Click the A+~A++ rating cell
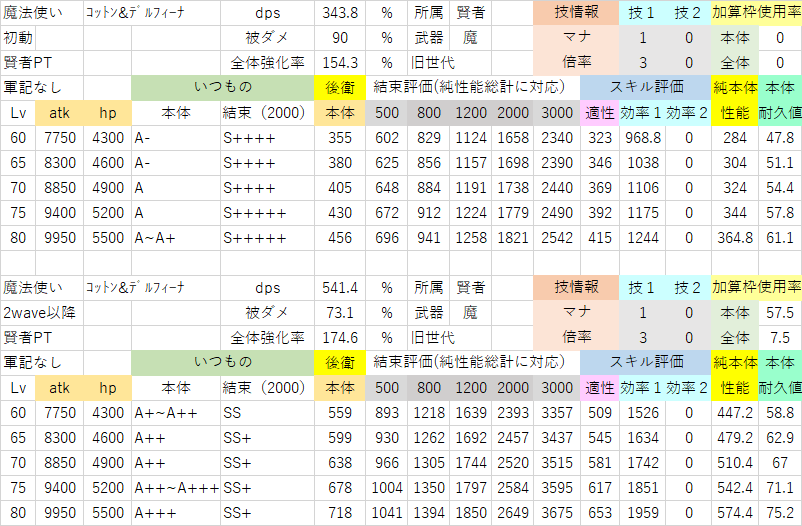 click(175, 413)
